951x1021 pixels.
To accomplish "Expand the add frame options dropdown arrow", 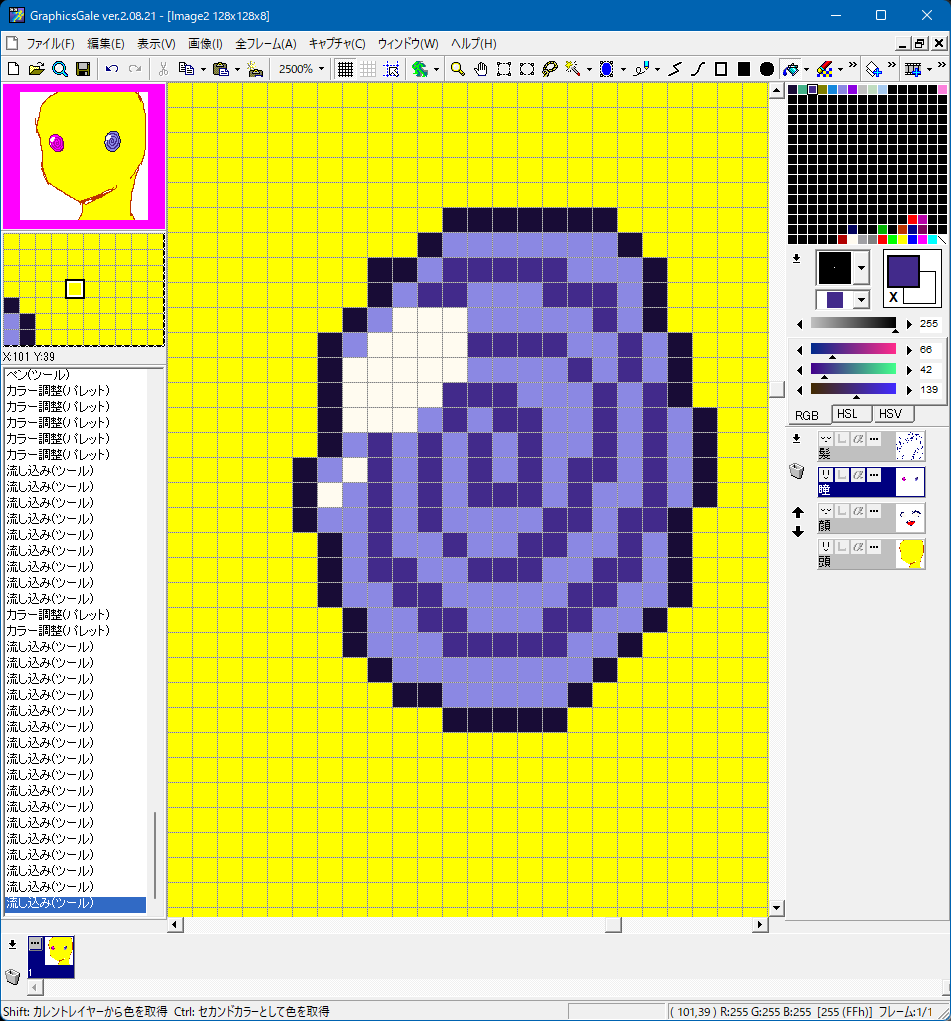I will click(x=930, y=69).
